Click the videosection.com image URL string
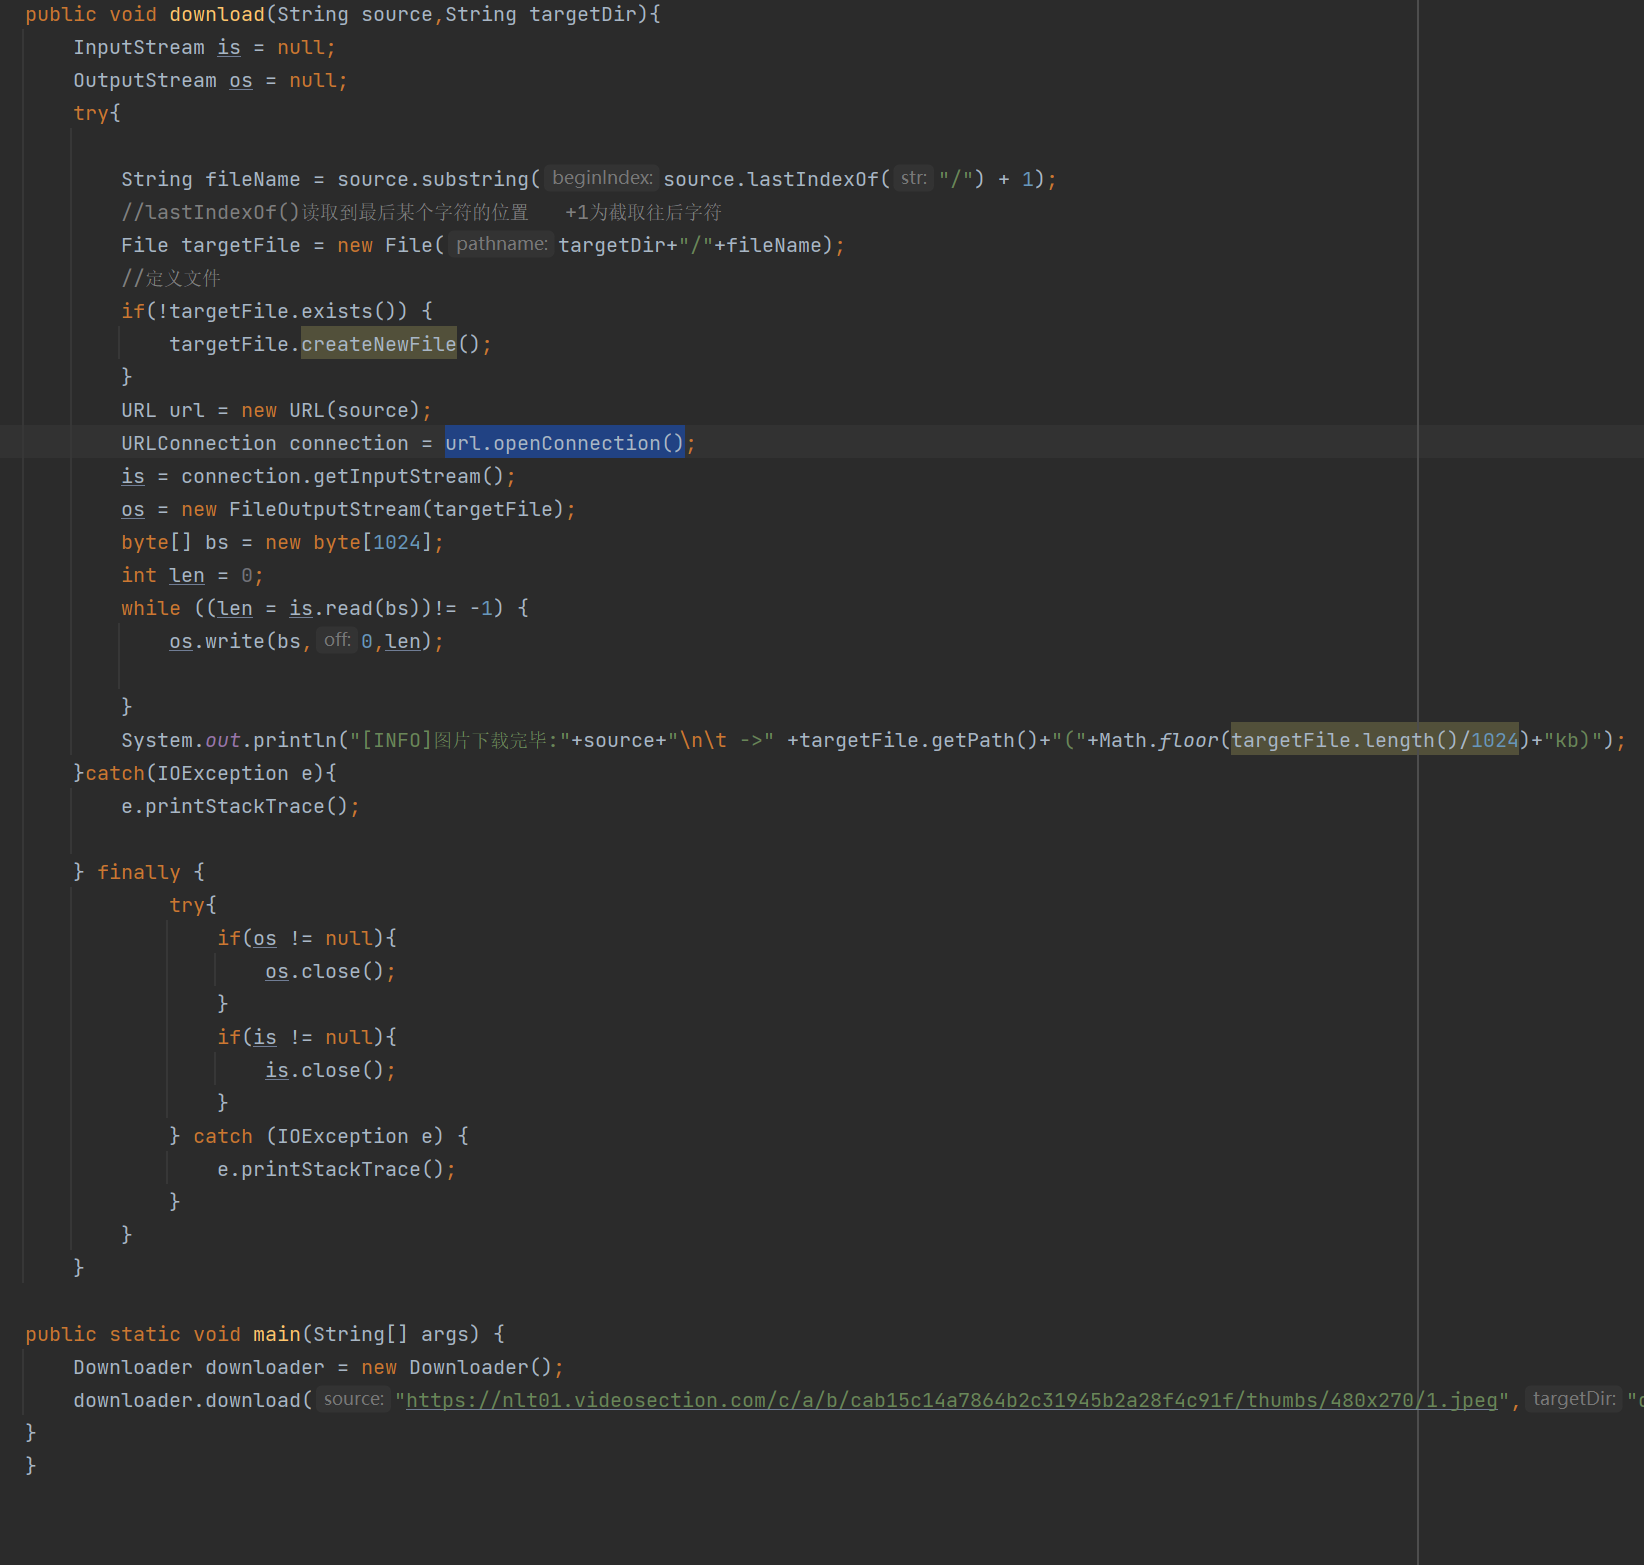Viewport: 1644px width, 1565px height. 950,1400
